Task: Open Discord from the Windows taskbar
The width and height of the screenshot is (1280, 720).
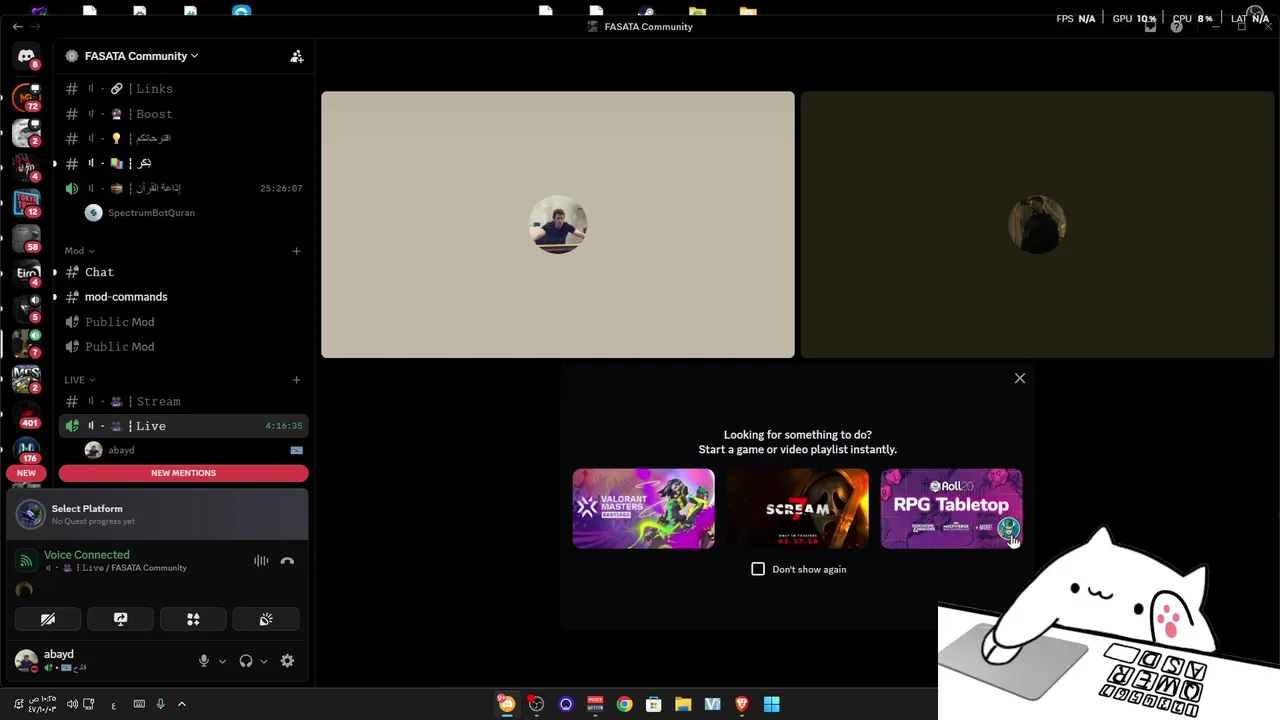Action: (507, 704)
